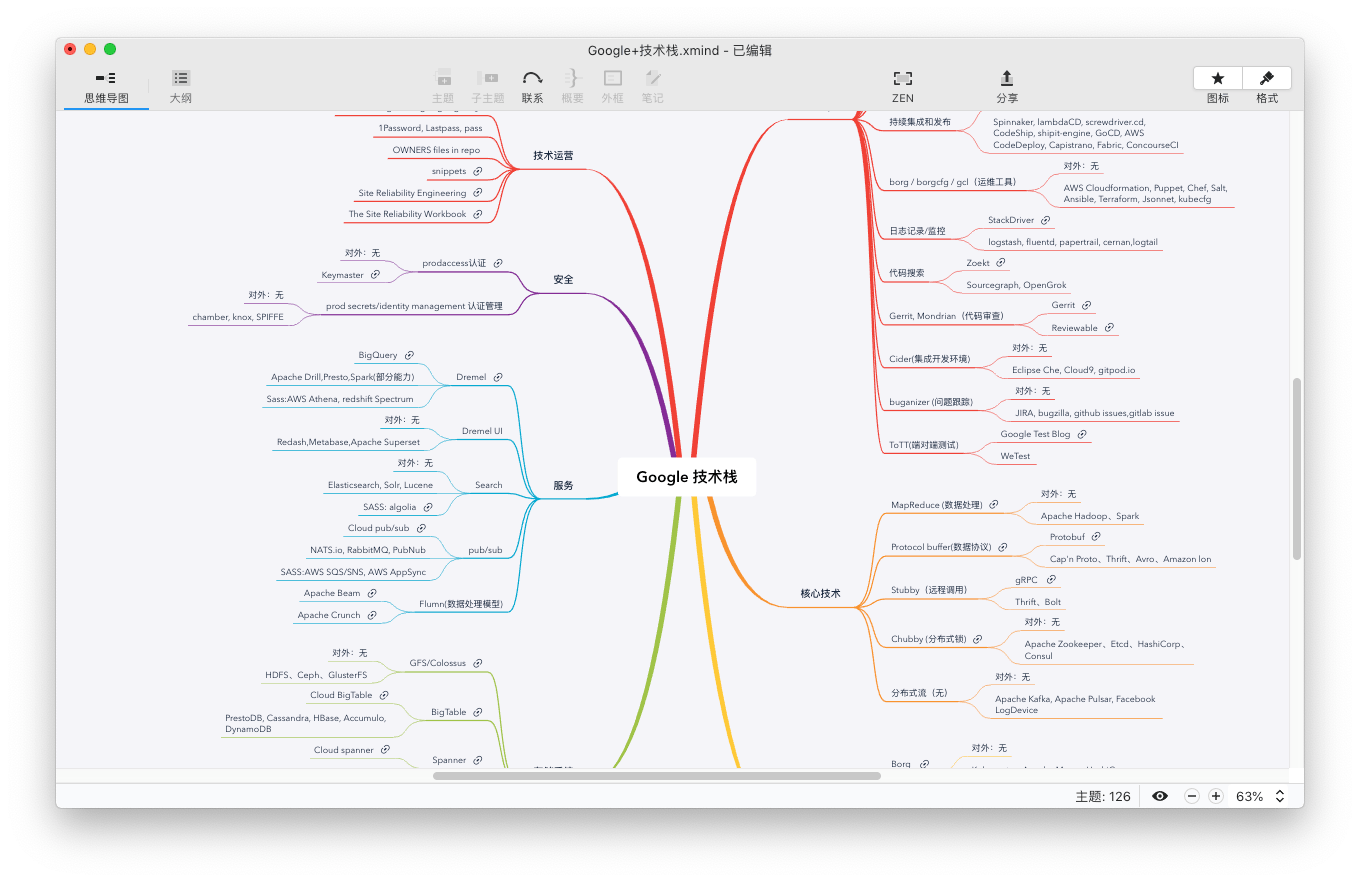
Task: Click the zoom out minus button
Action: point(1192,796)
